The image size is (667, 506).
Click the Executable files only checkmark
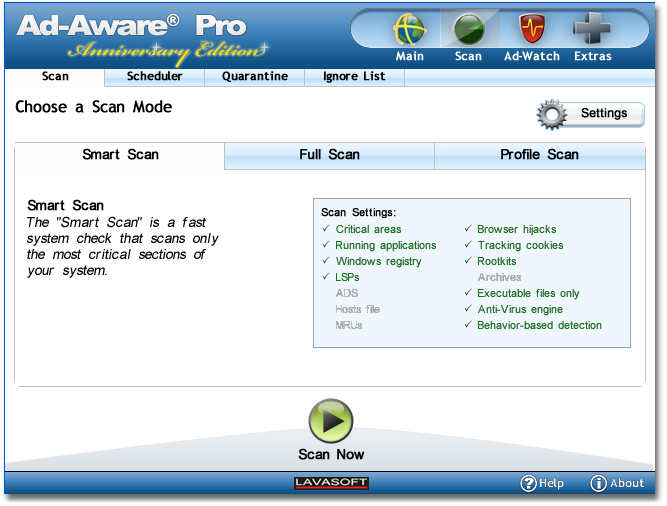468,293
